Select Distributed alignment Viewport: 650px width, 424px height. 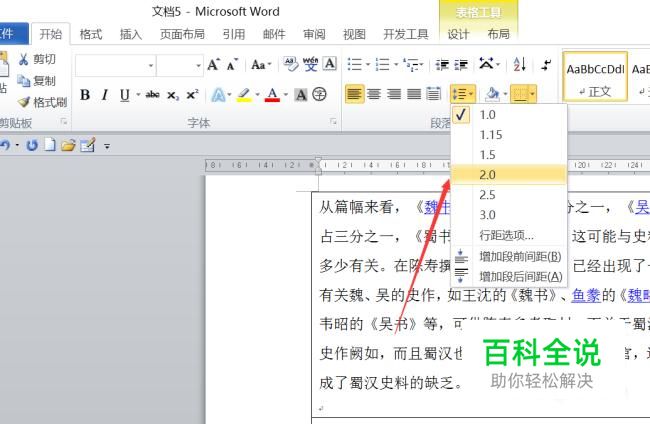tap(434, 94)
